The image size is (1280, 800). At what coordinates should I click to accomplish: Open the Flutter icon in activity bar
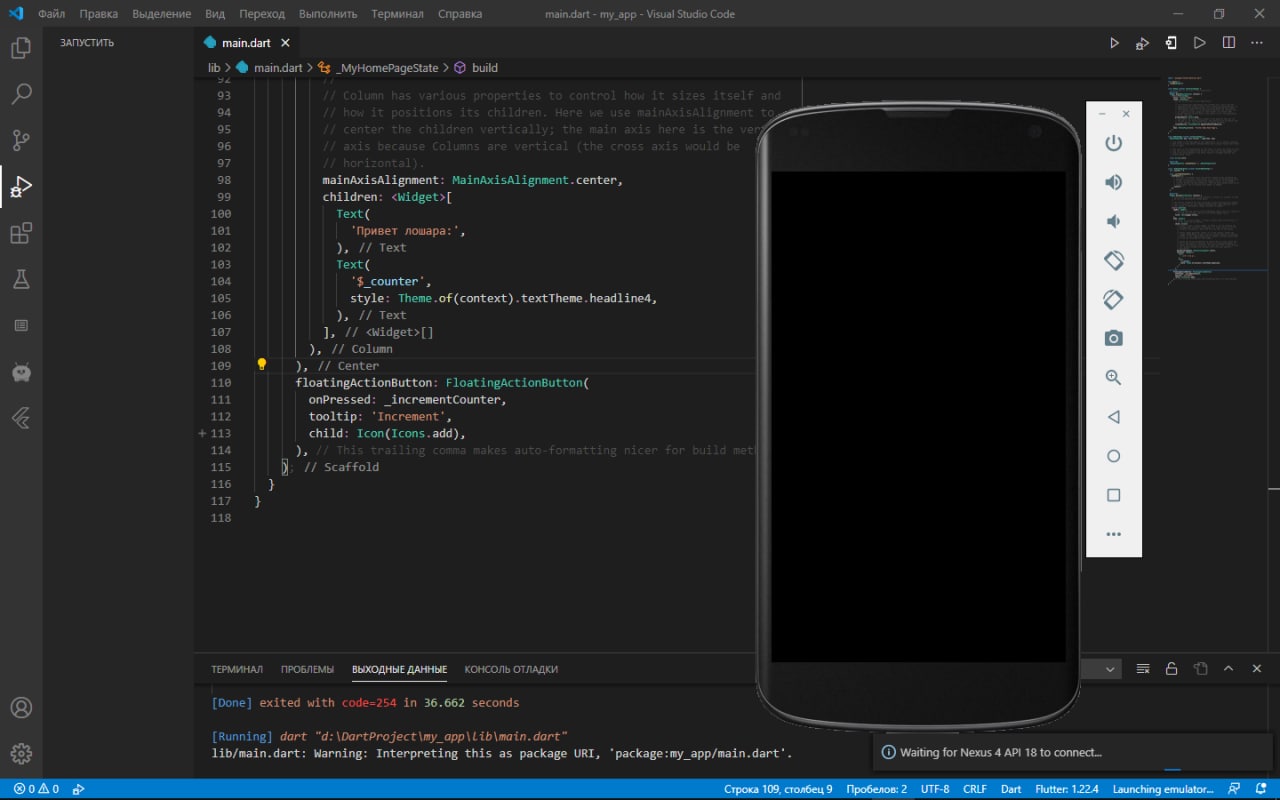point(21,418)
